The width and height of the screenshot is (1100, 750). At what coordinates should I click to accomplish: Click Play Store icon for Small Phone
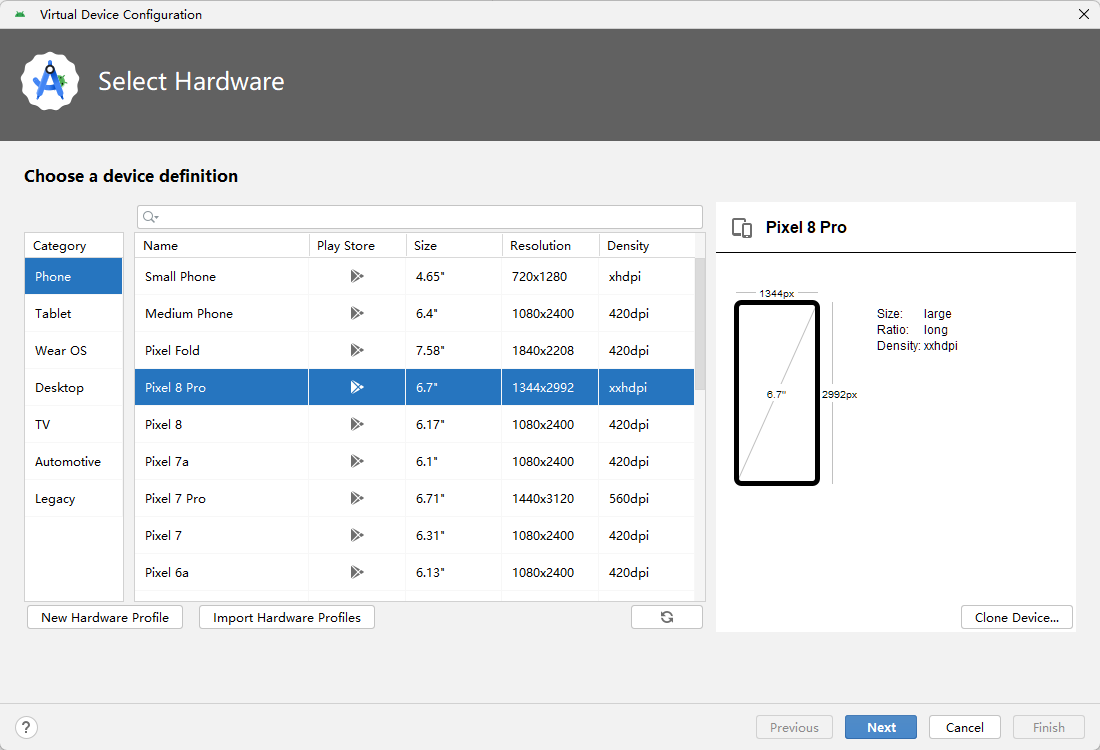[357, 276]
